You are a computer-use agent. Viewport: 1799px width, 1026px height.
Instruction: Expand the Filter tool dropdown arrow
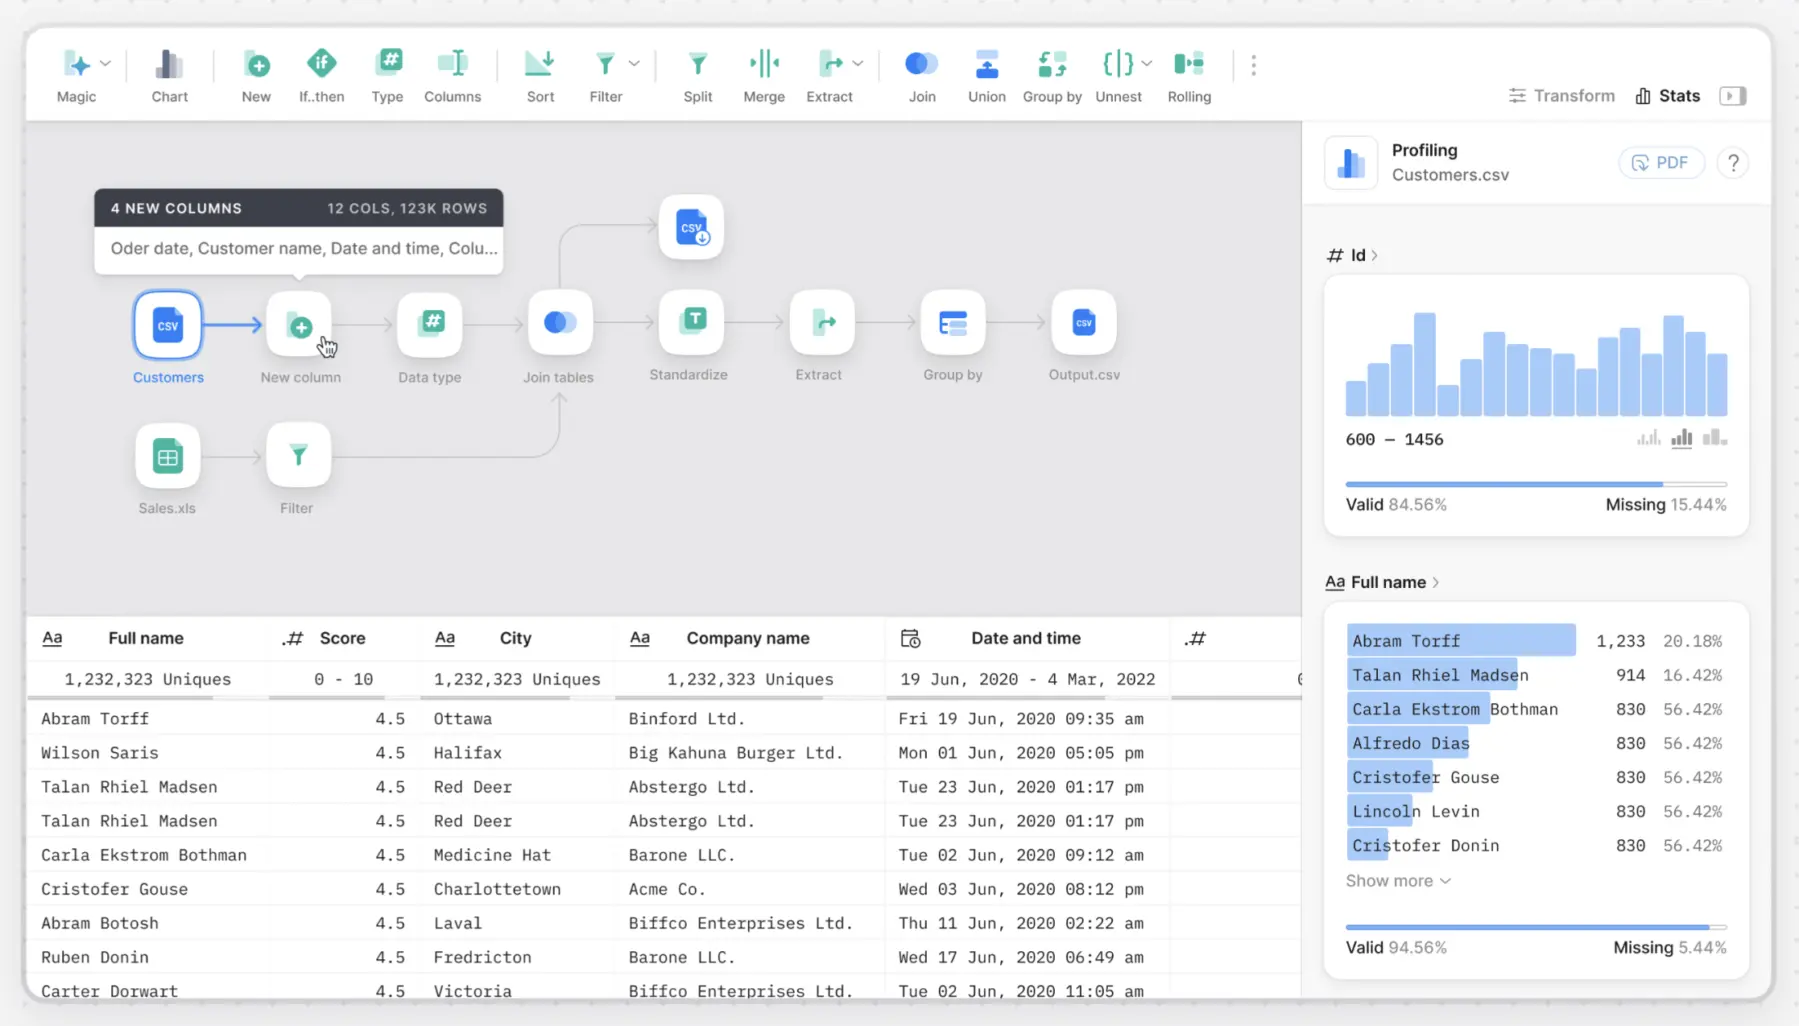[x=634, y=64]
